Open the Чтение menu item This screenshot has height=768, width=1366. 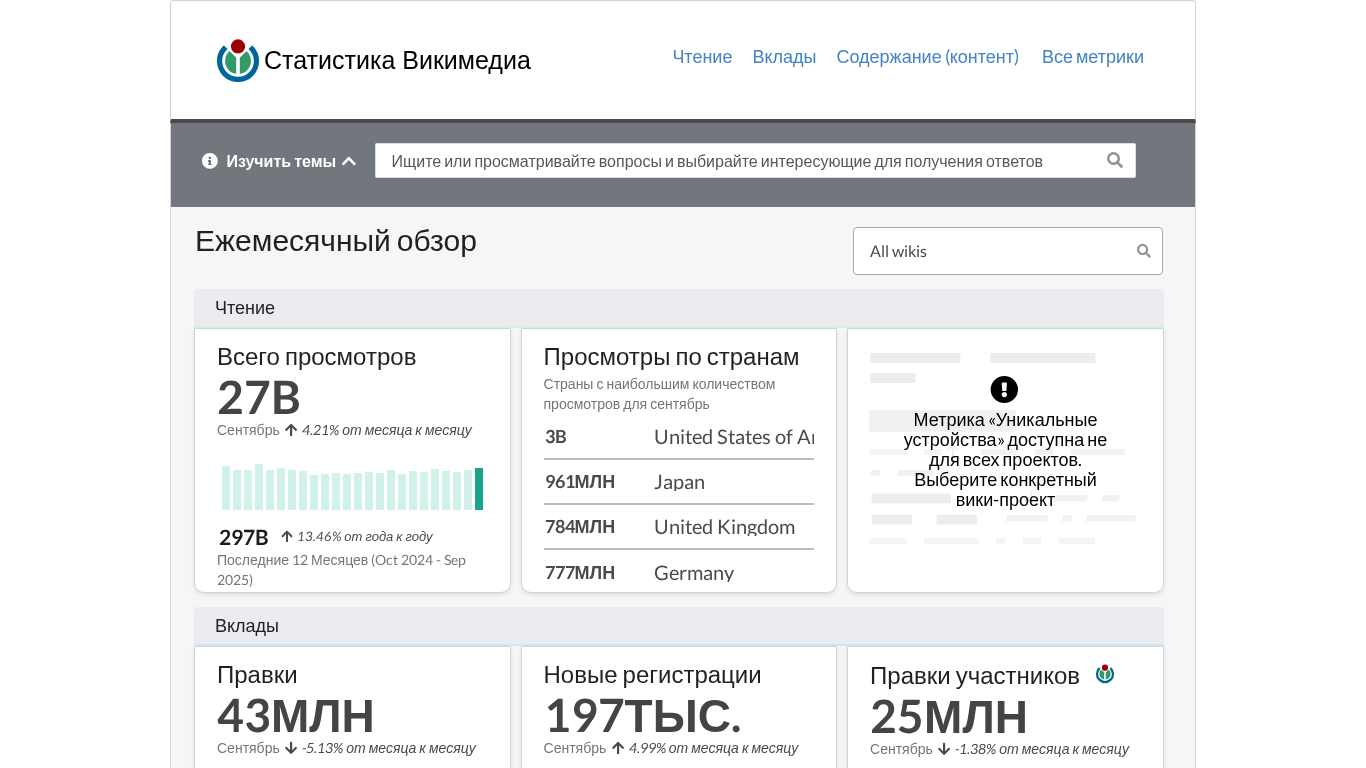(702, 57)
